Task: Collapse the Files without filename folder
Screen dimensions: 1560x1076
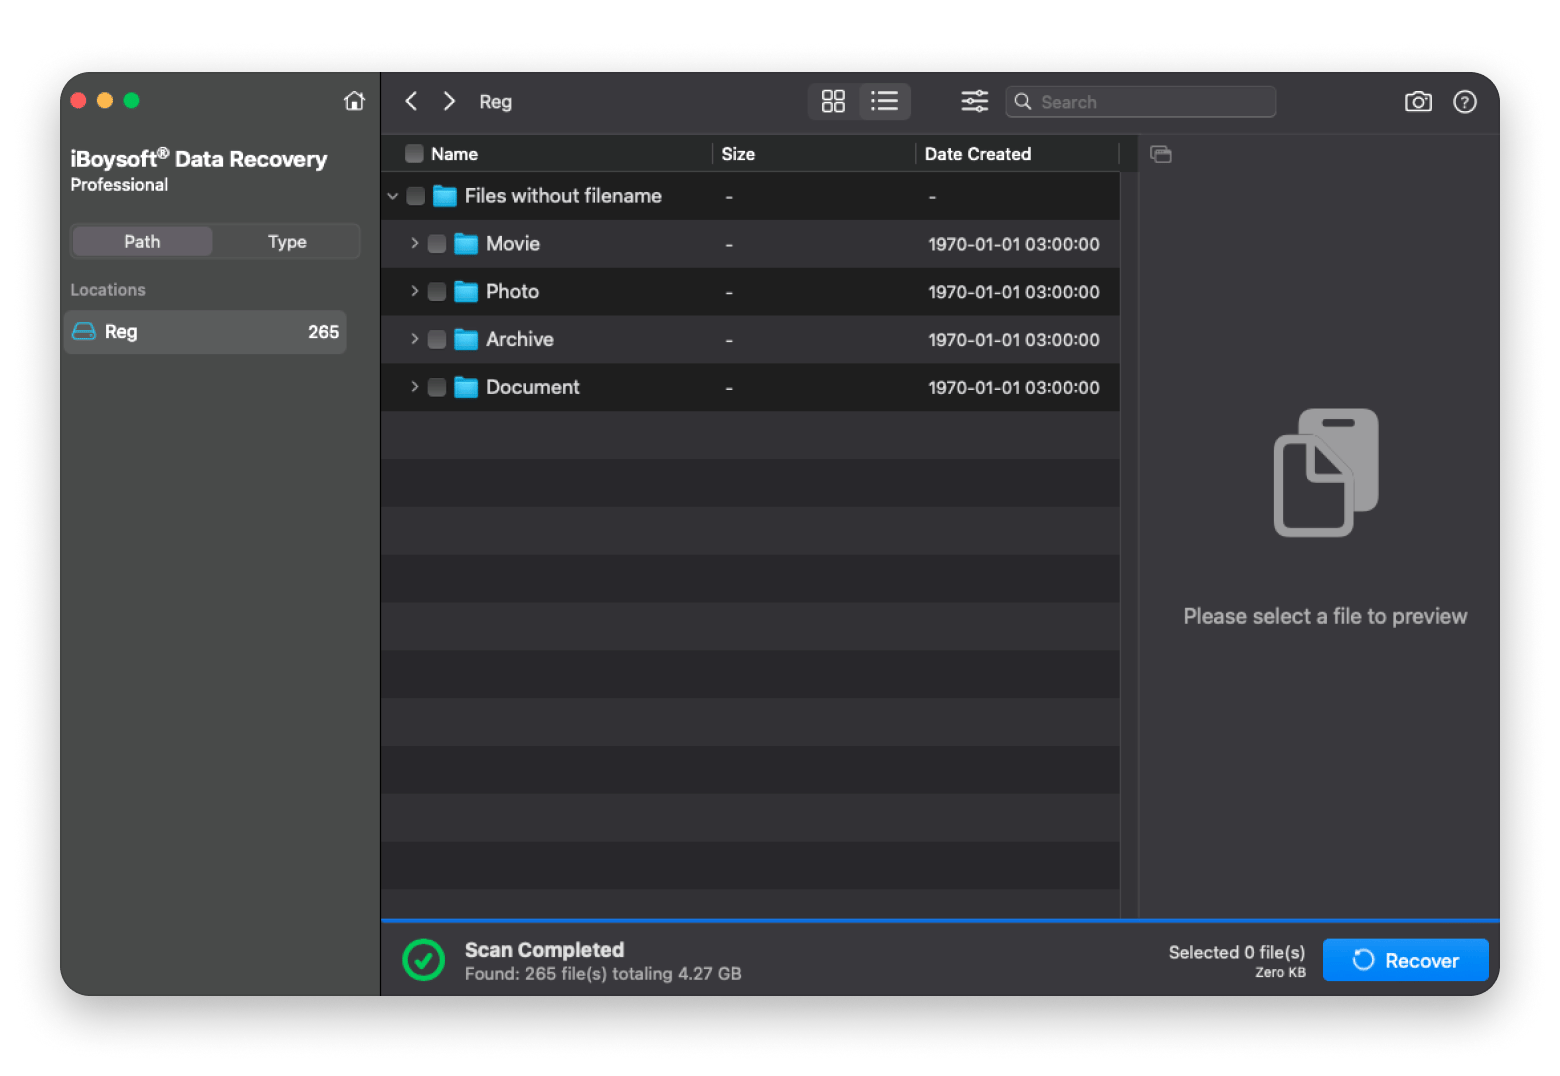Action: [x=392, y=196]
